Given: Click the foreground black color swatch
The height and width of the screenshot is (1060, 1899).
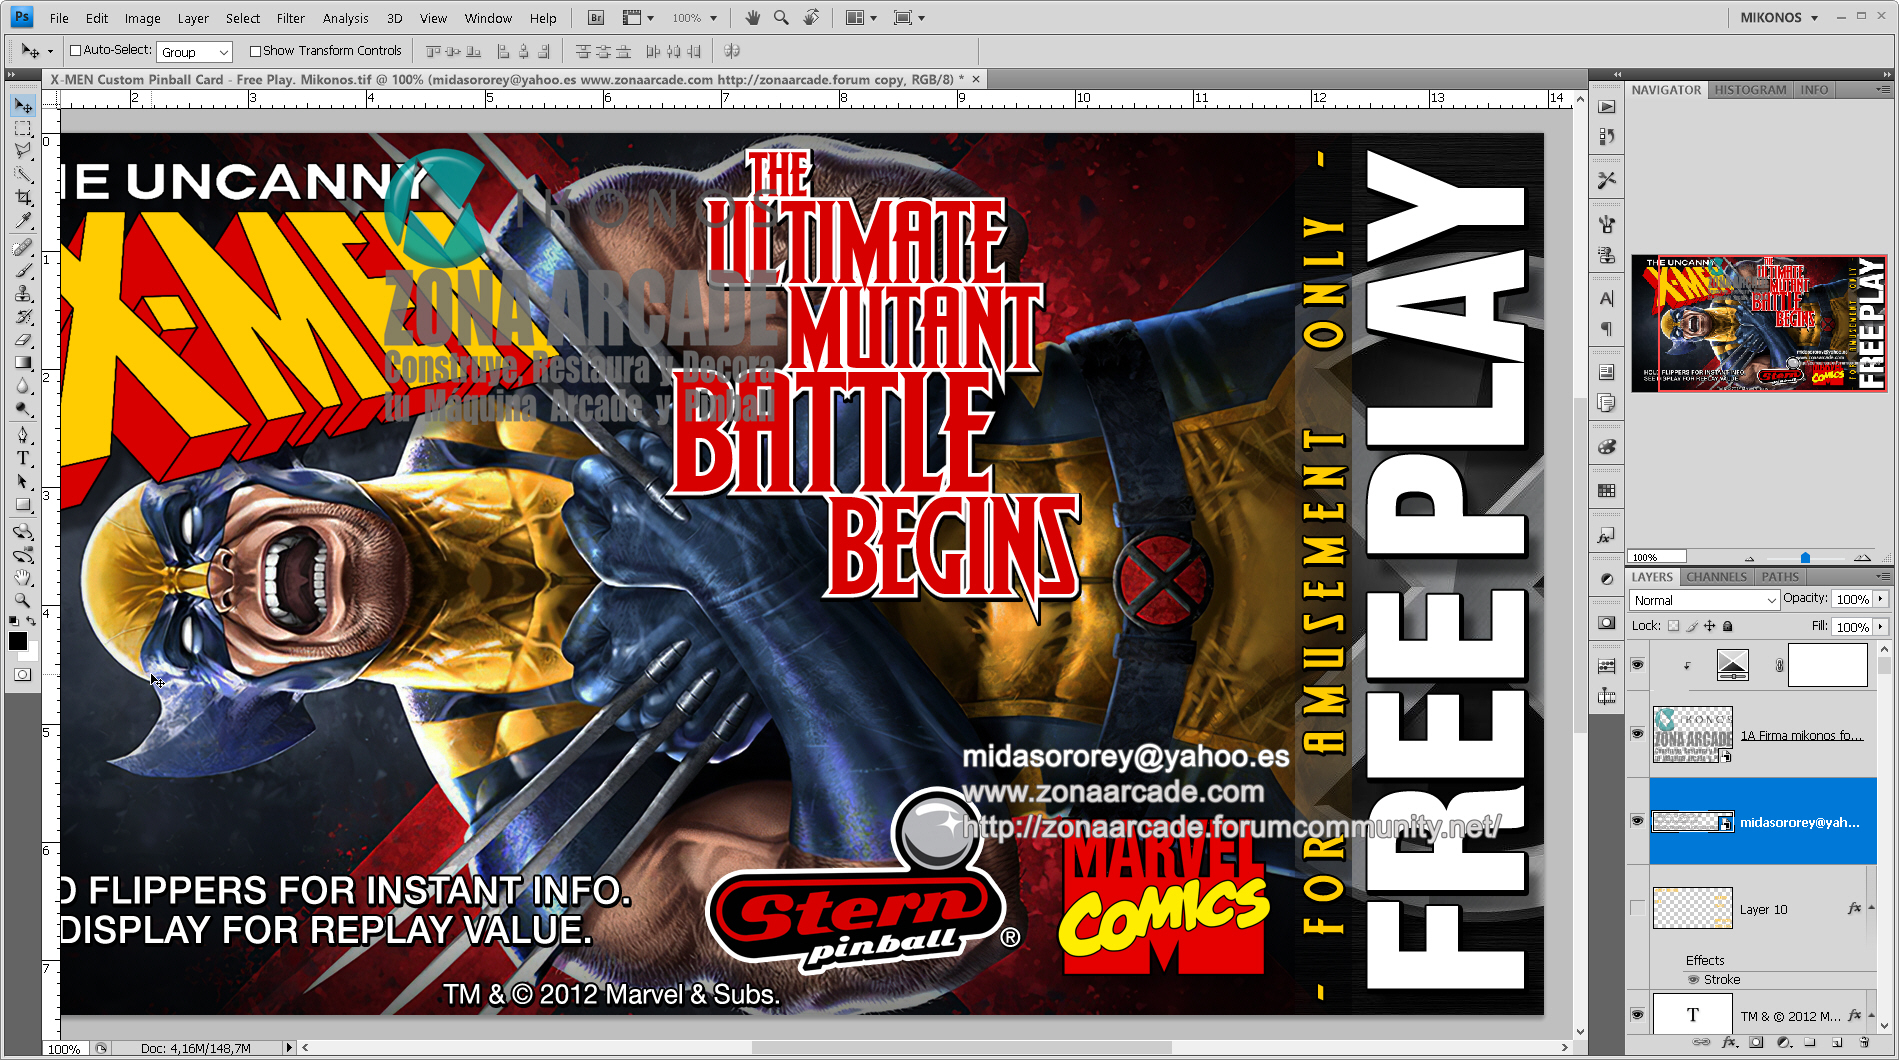Looking at the screenshot, I should [18, 642].
